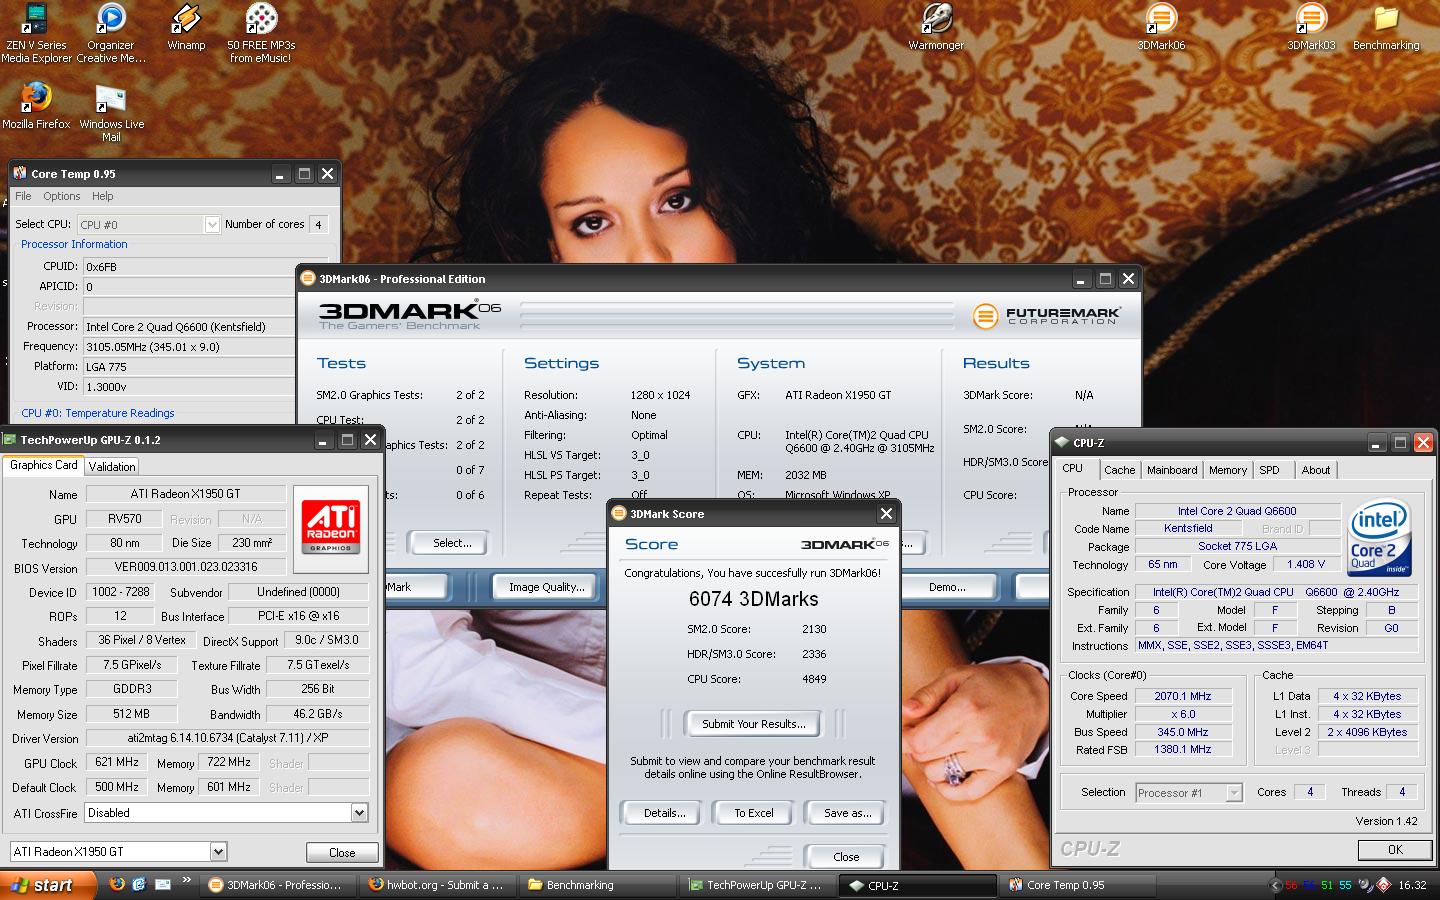Switch to hwbot.org Firefox taskbar button

436,885
